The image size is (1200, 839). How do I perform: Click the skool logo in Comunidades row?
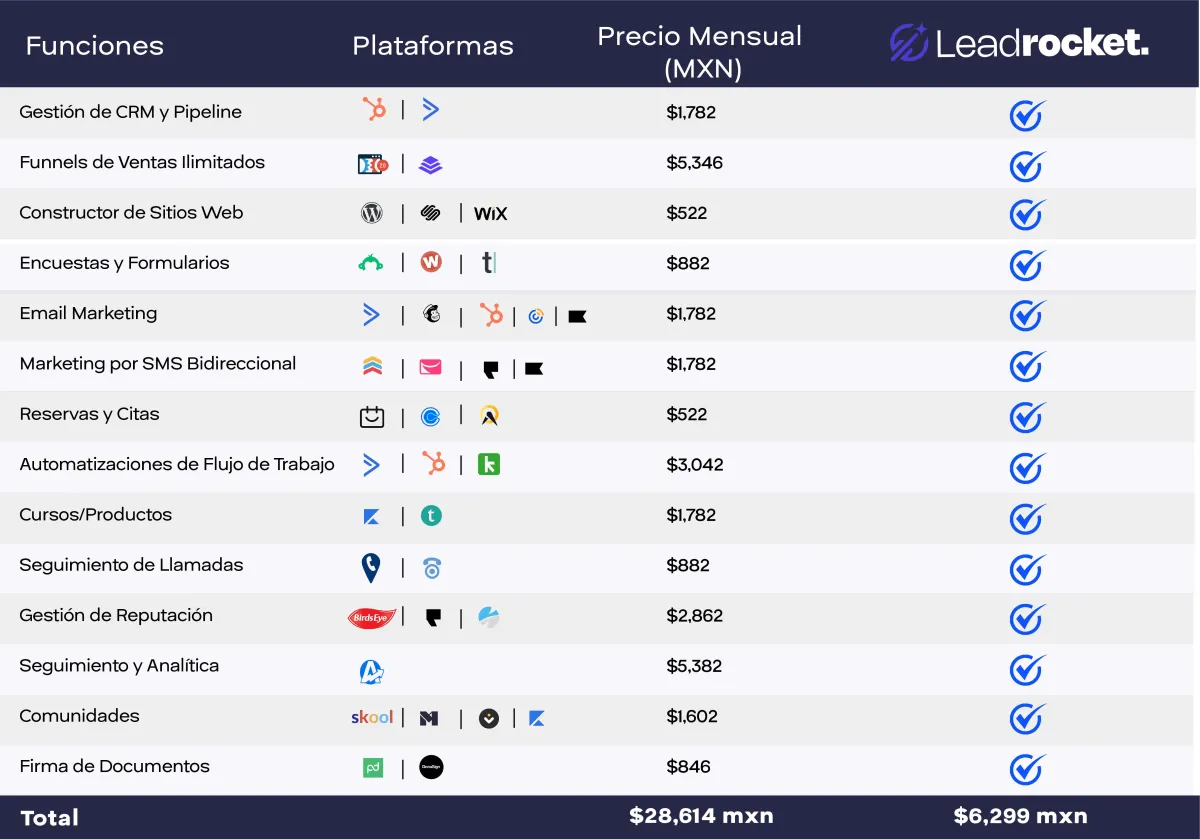(x=372, y=717)
